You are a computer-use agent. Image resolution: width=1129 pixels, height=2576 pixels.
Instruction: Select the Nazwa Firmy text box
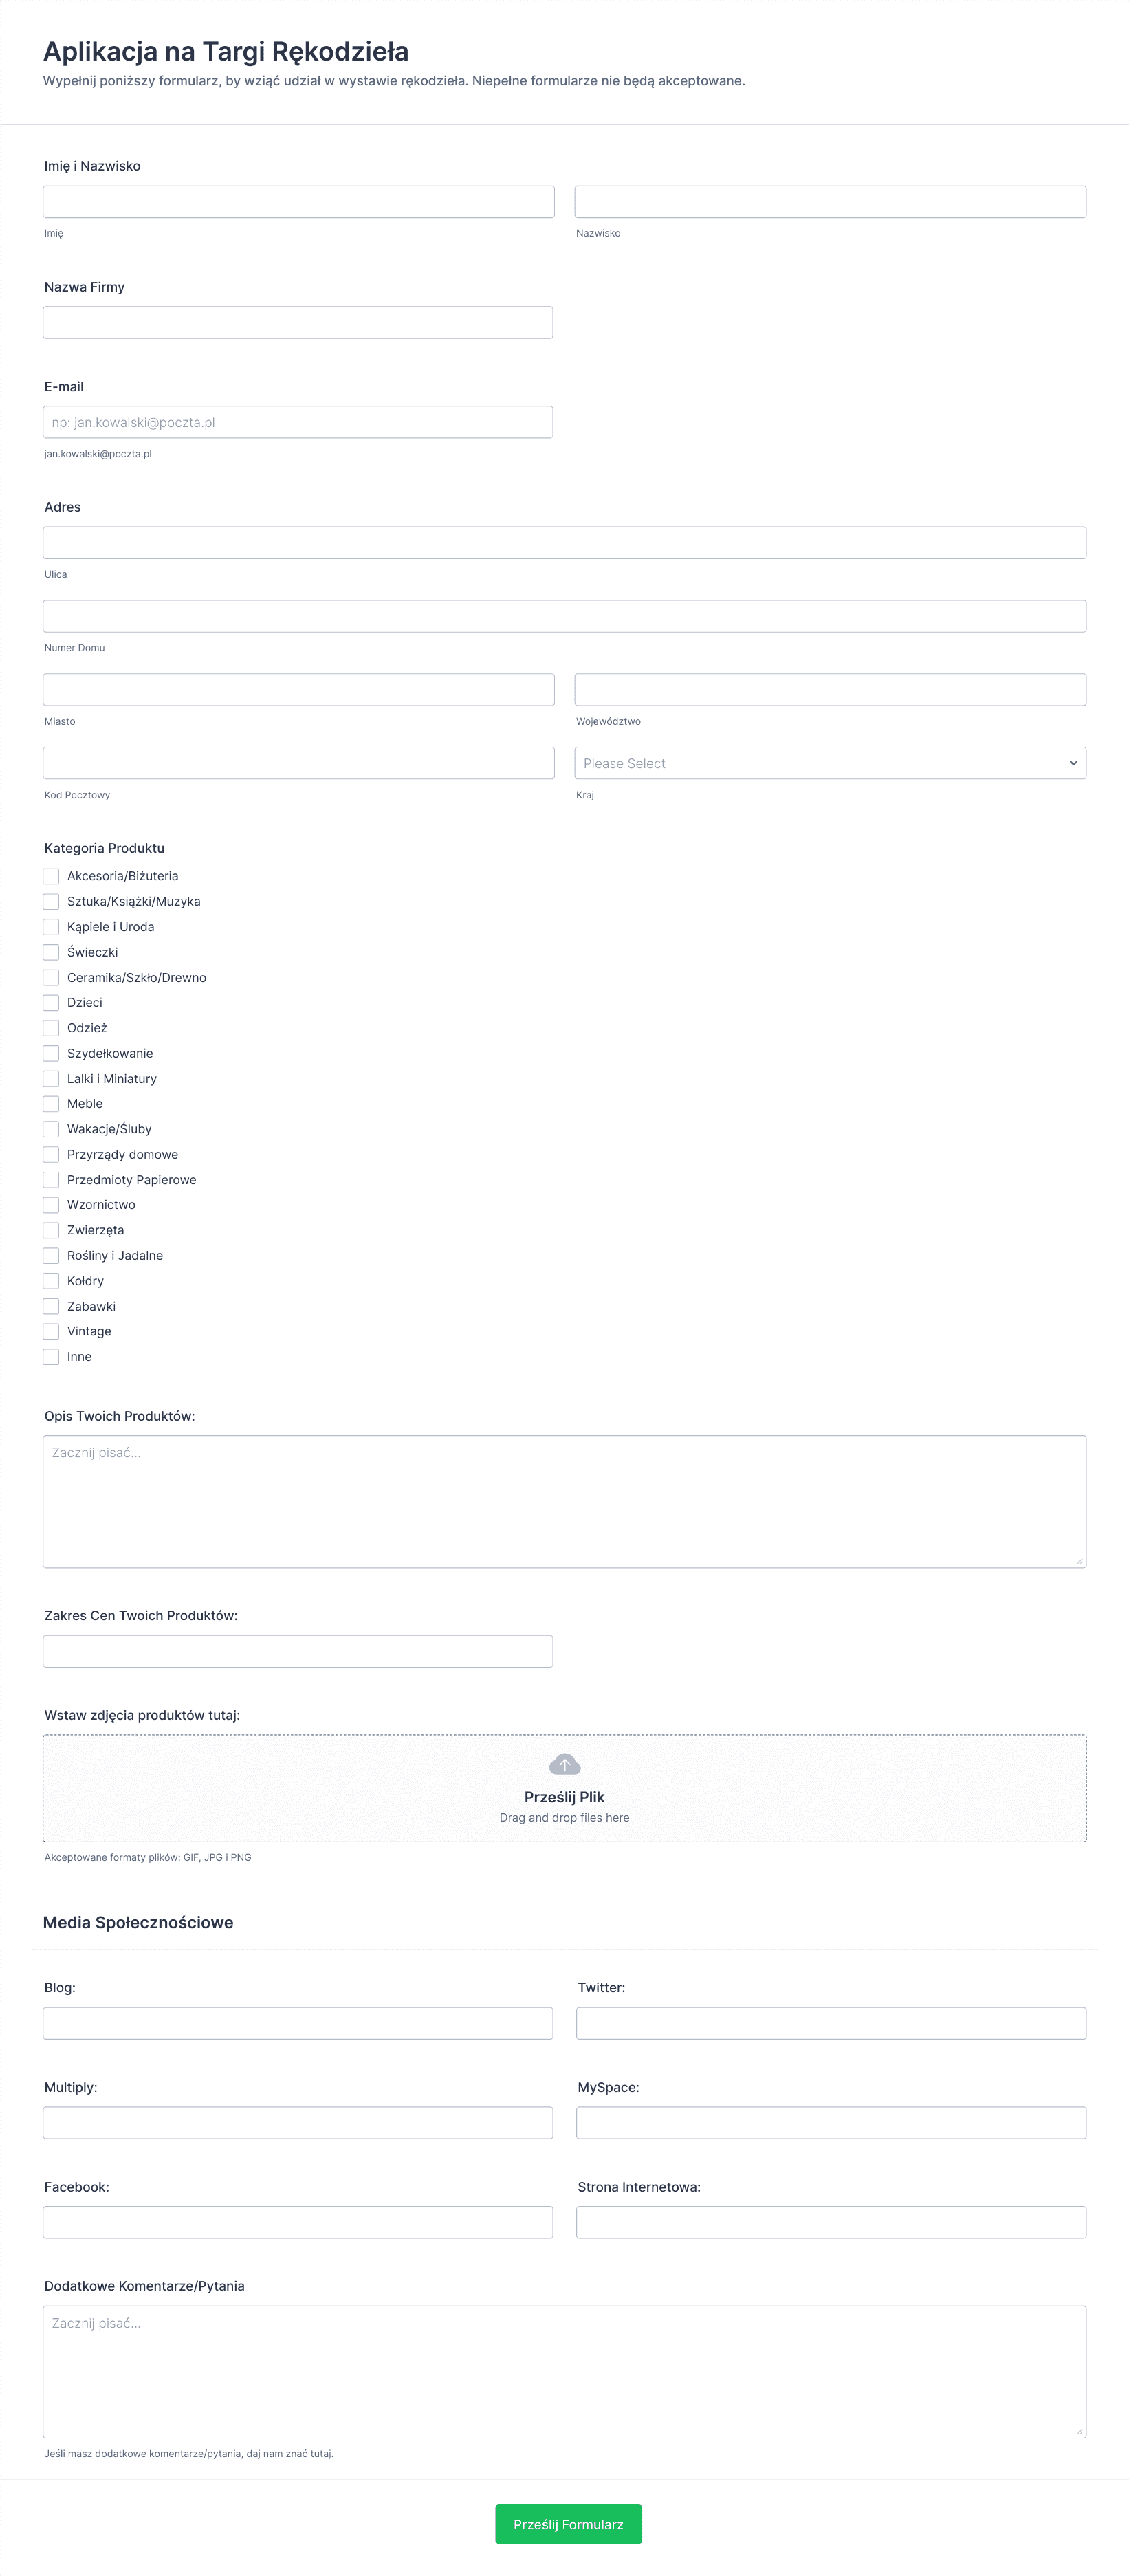pyautogui.click(x=298, y=322)
